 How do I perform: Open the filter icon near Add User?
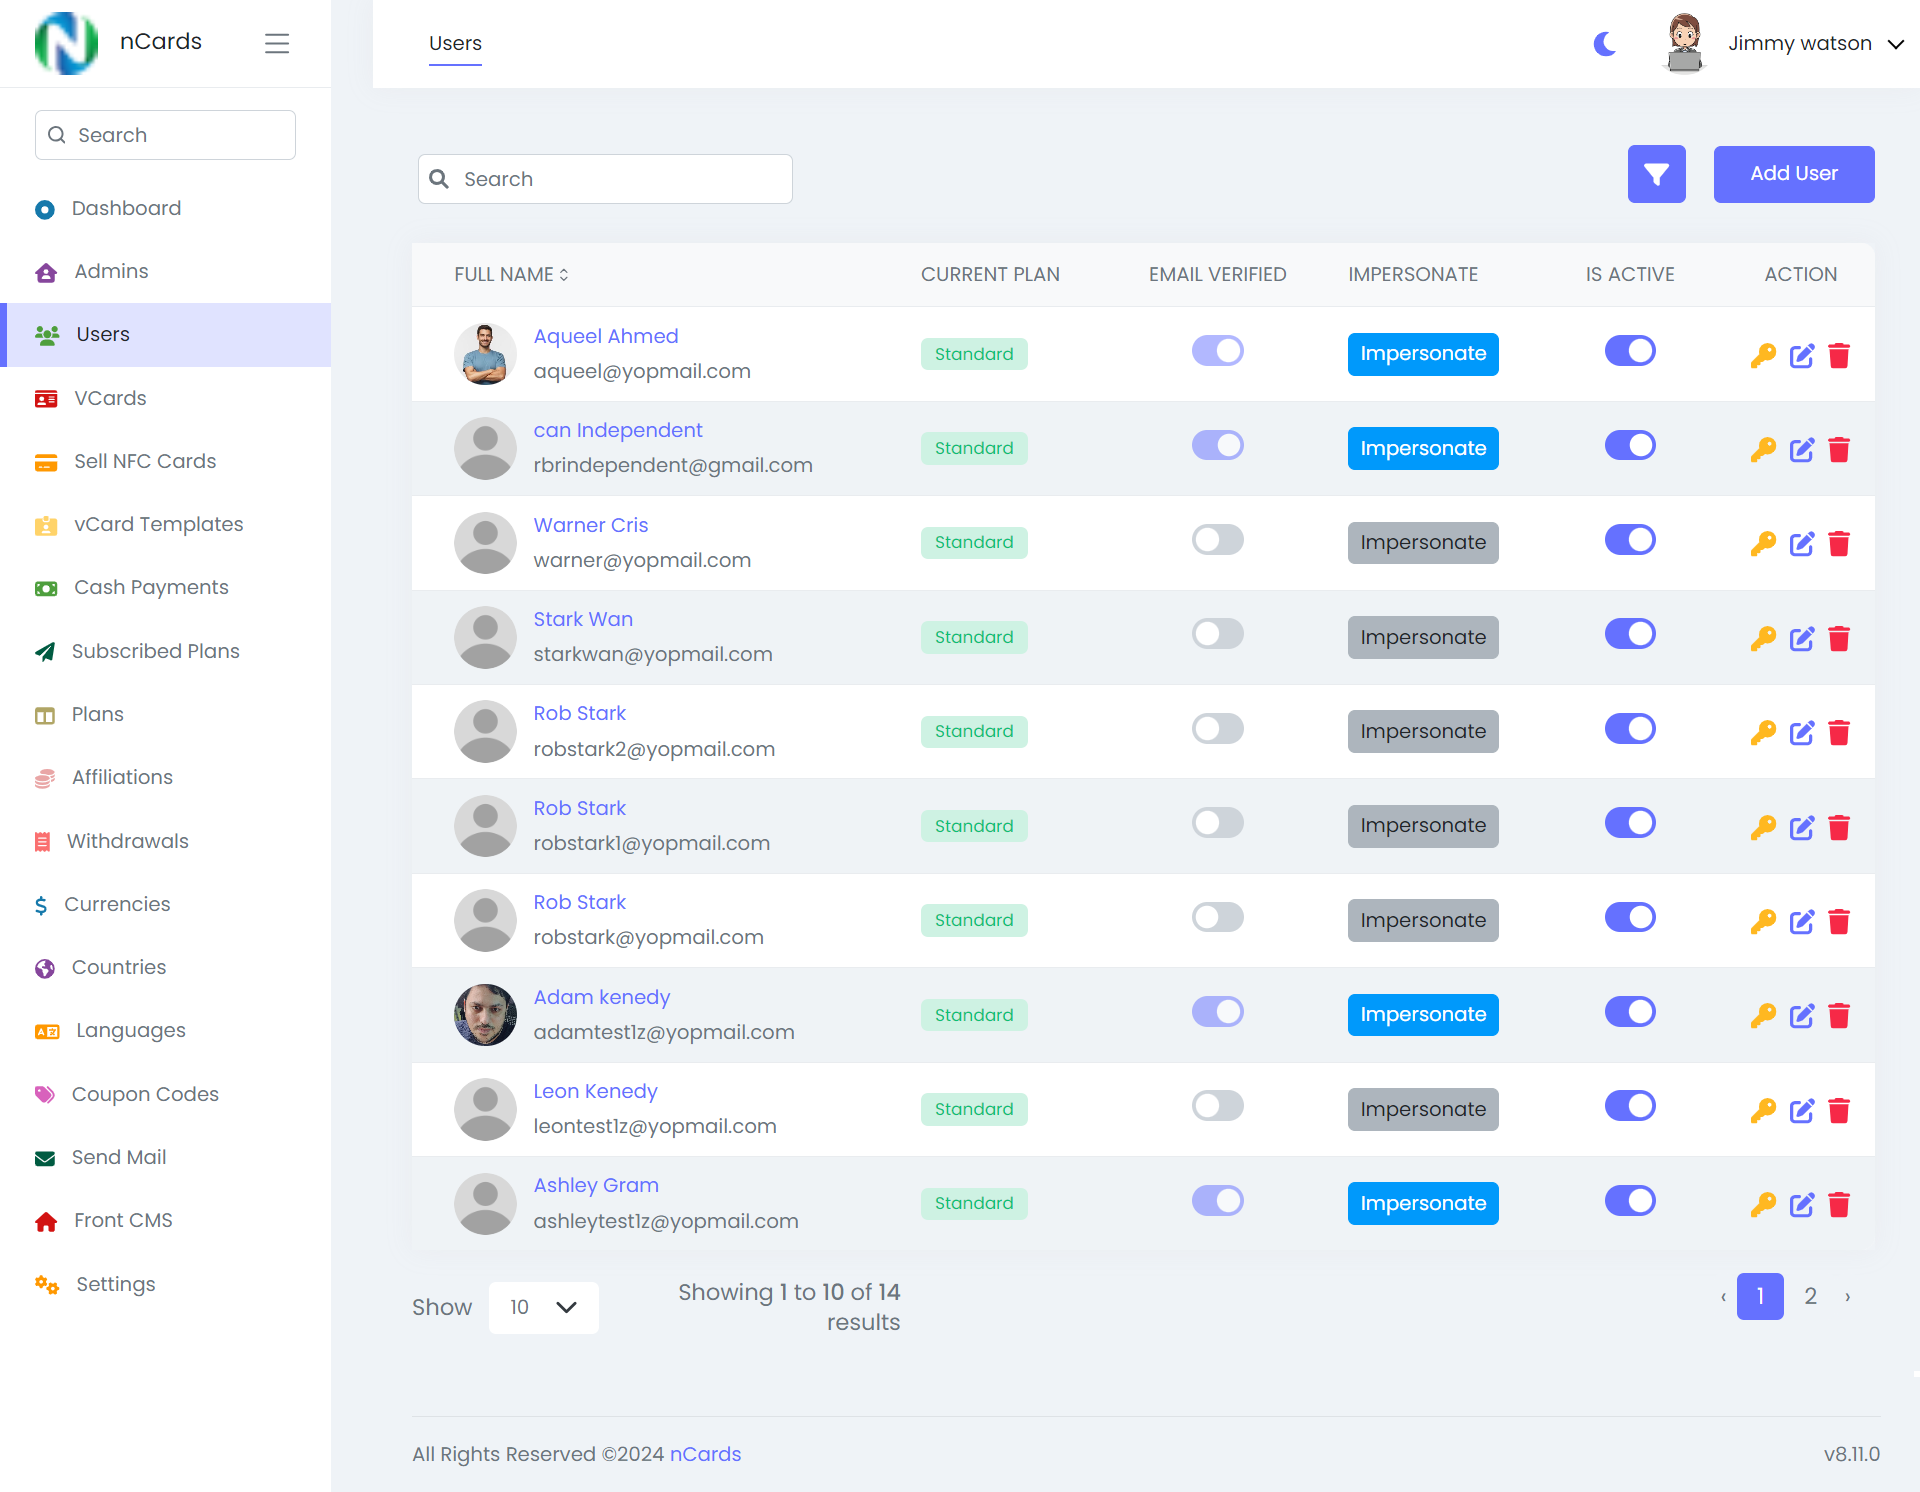click(x=1656, y=174)
